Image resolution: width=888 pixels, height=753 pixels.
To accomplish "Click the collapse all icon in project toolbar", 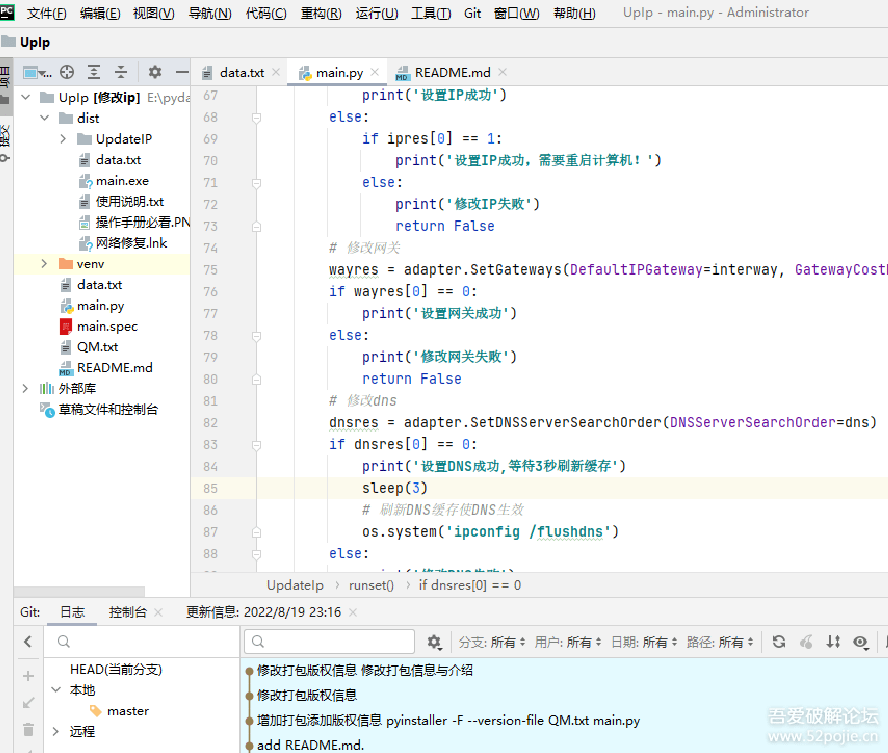I will click(121, 72).
